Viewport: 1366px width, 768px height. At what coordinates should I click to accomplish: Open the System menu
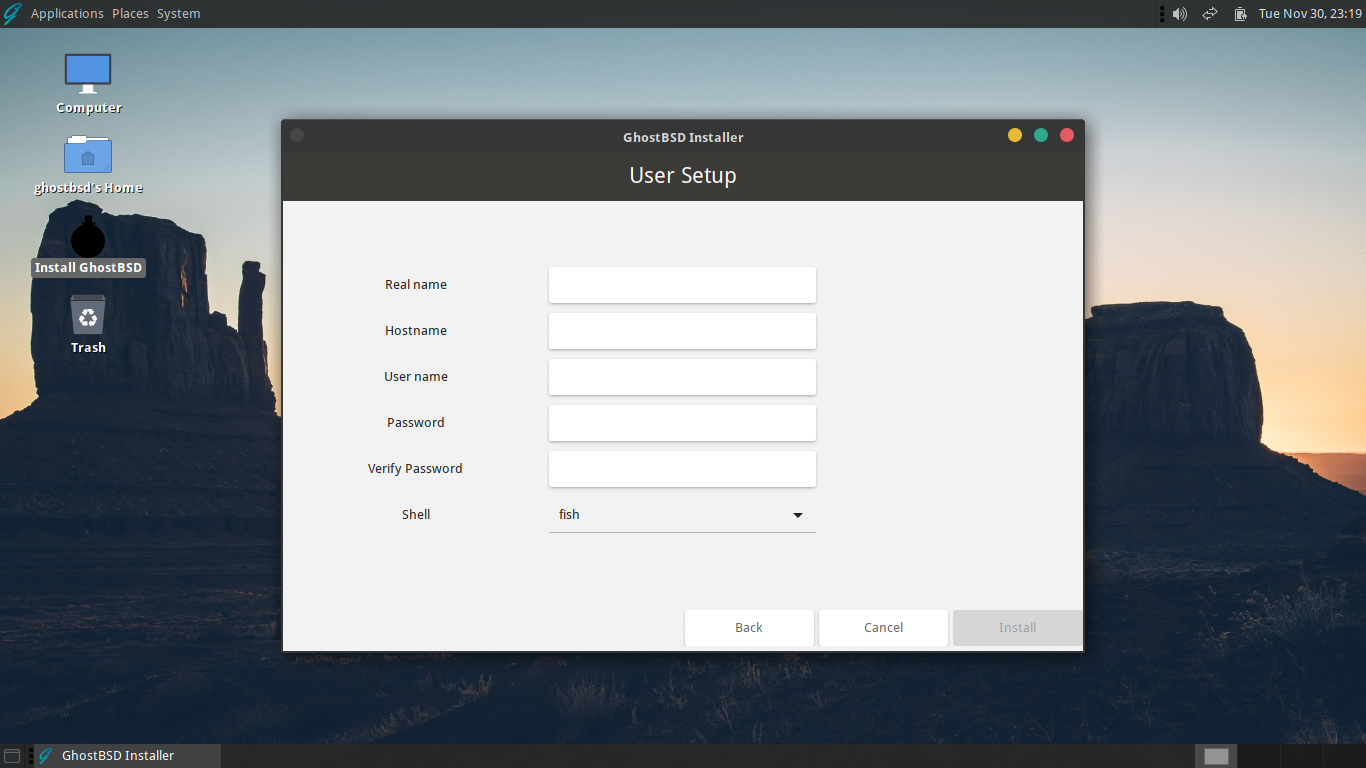[x=178, y=14]
